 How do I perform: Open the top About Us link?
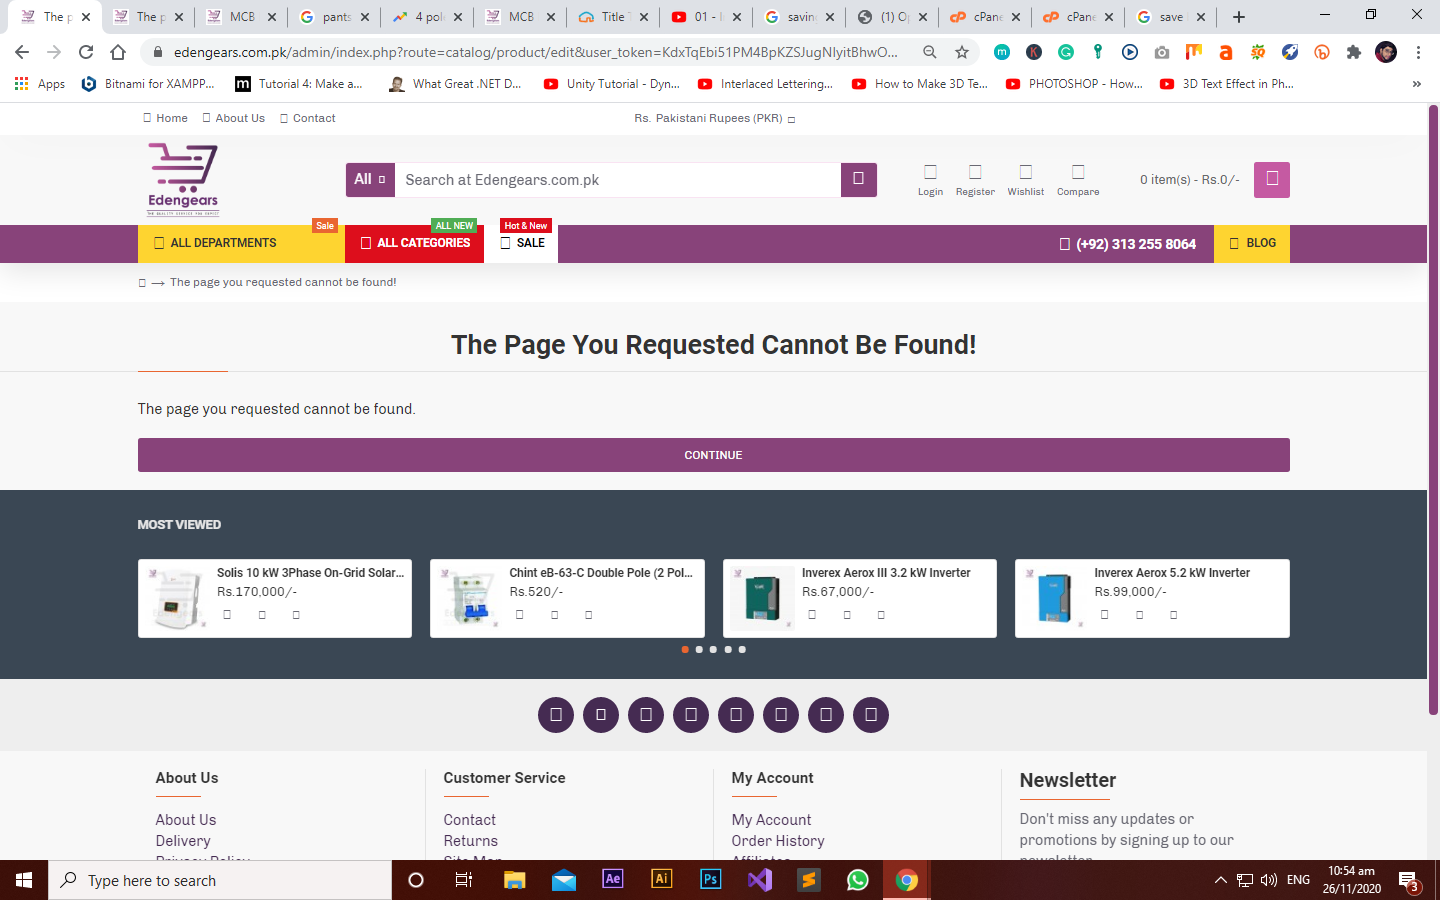coord(233,118)
